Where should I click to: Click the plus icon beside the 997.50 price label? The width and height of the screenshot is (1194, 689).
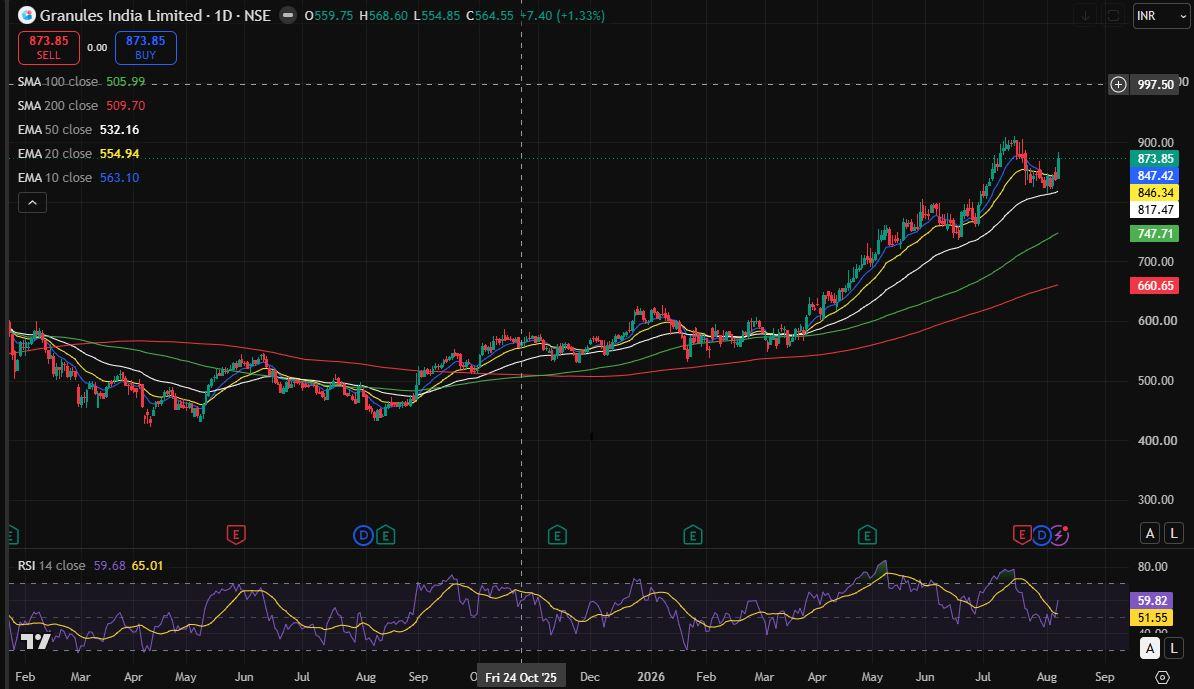(1118, 85)
